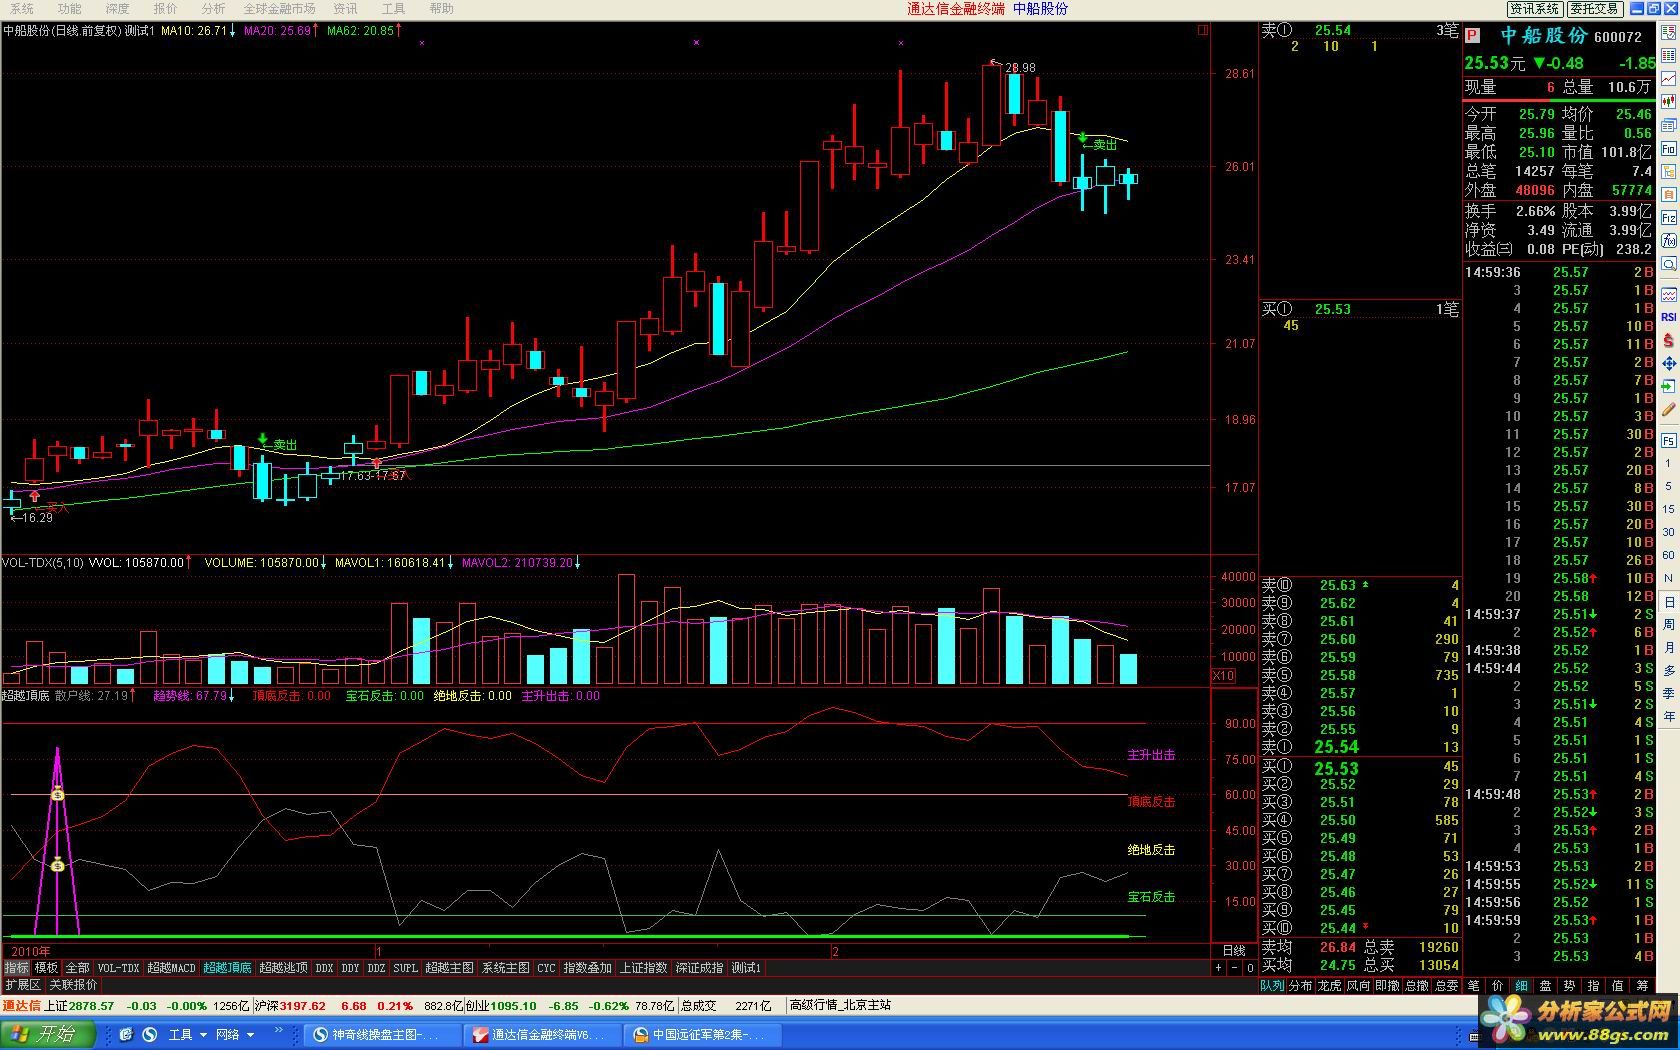The width and height of the screenshot is (1680, 1050).
Task: Click the IE quick launch icon in taskbar
Action: (x=126, y=1034)
